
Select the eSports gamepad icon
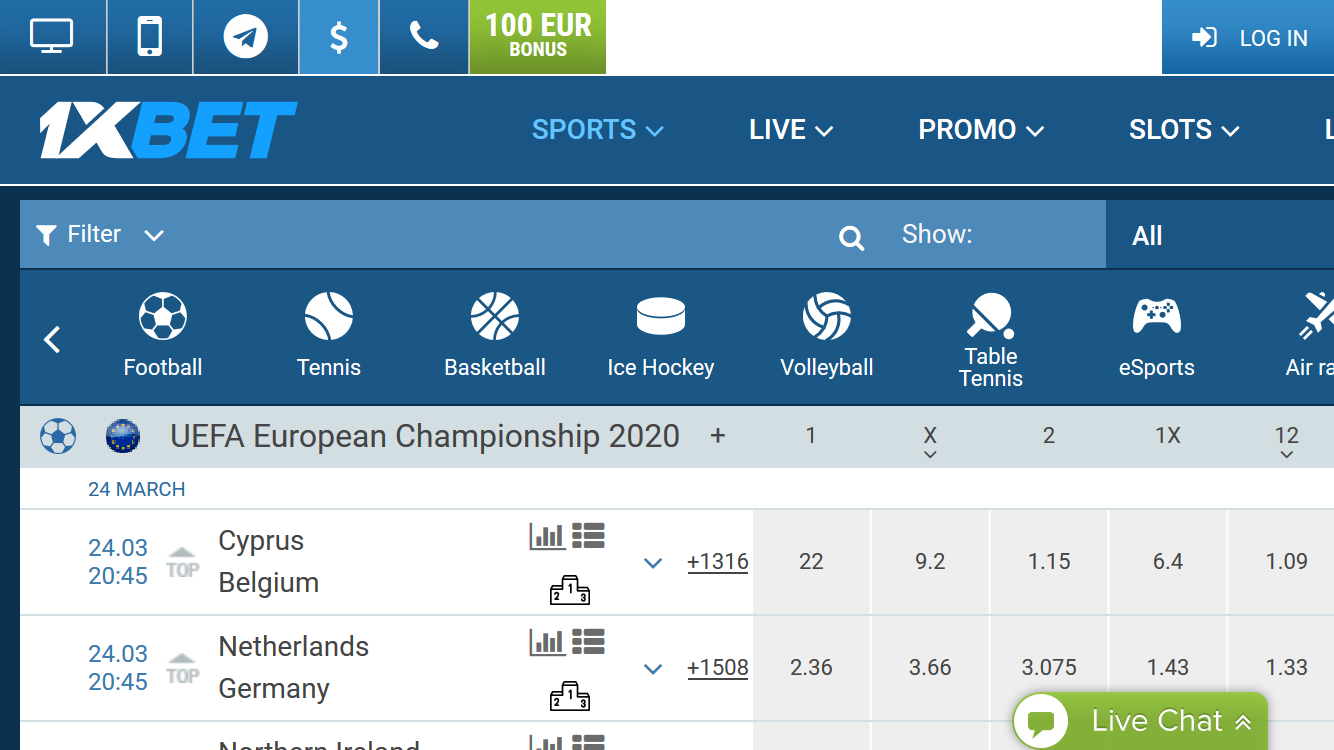1157,335
